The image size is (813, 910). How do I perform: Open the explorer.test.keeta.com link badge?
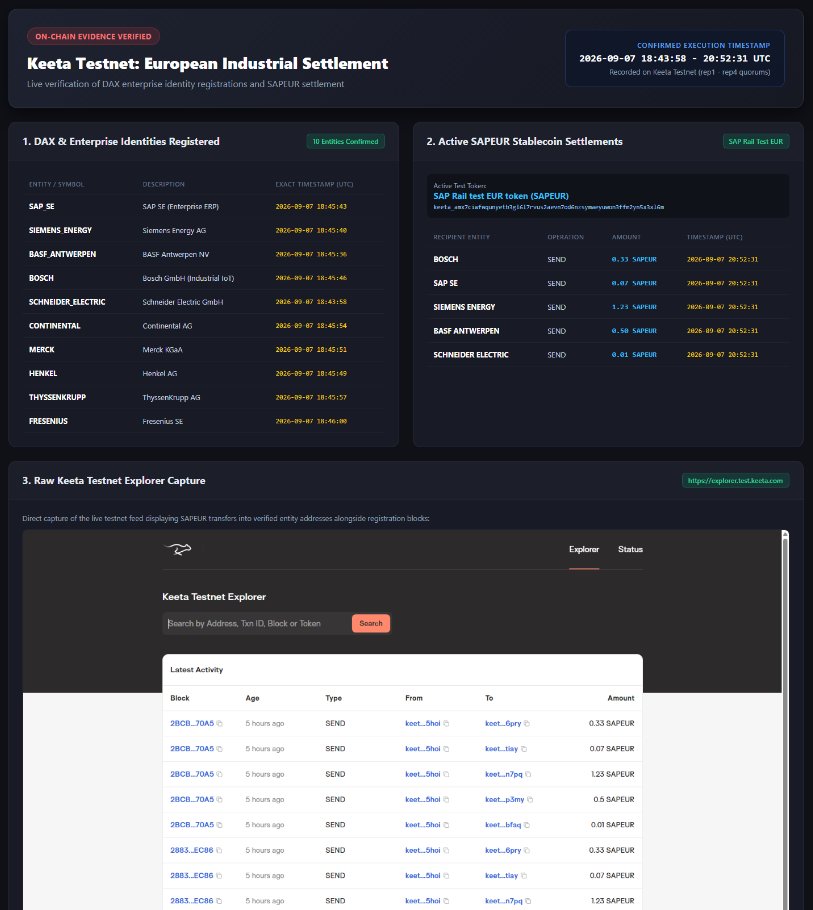click(735, 481)
